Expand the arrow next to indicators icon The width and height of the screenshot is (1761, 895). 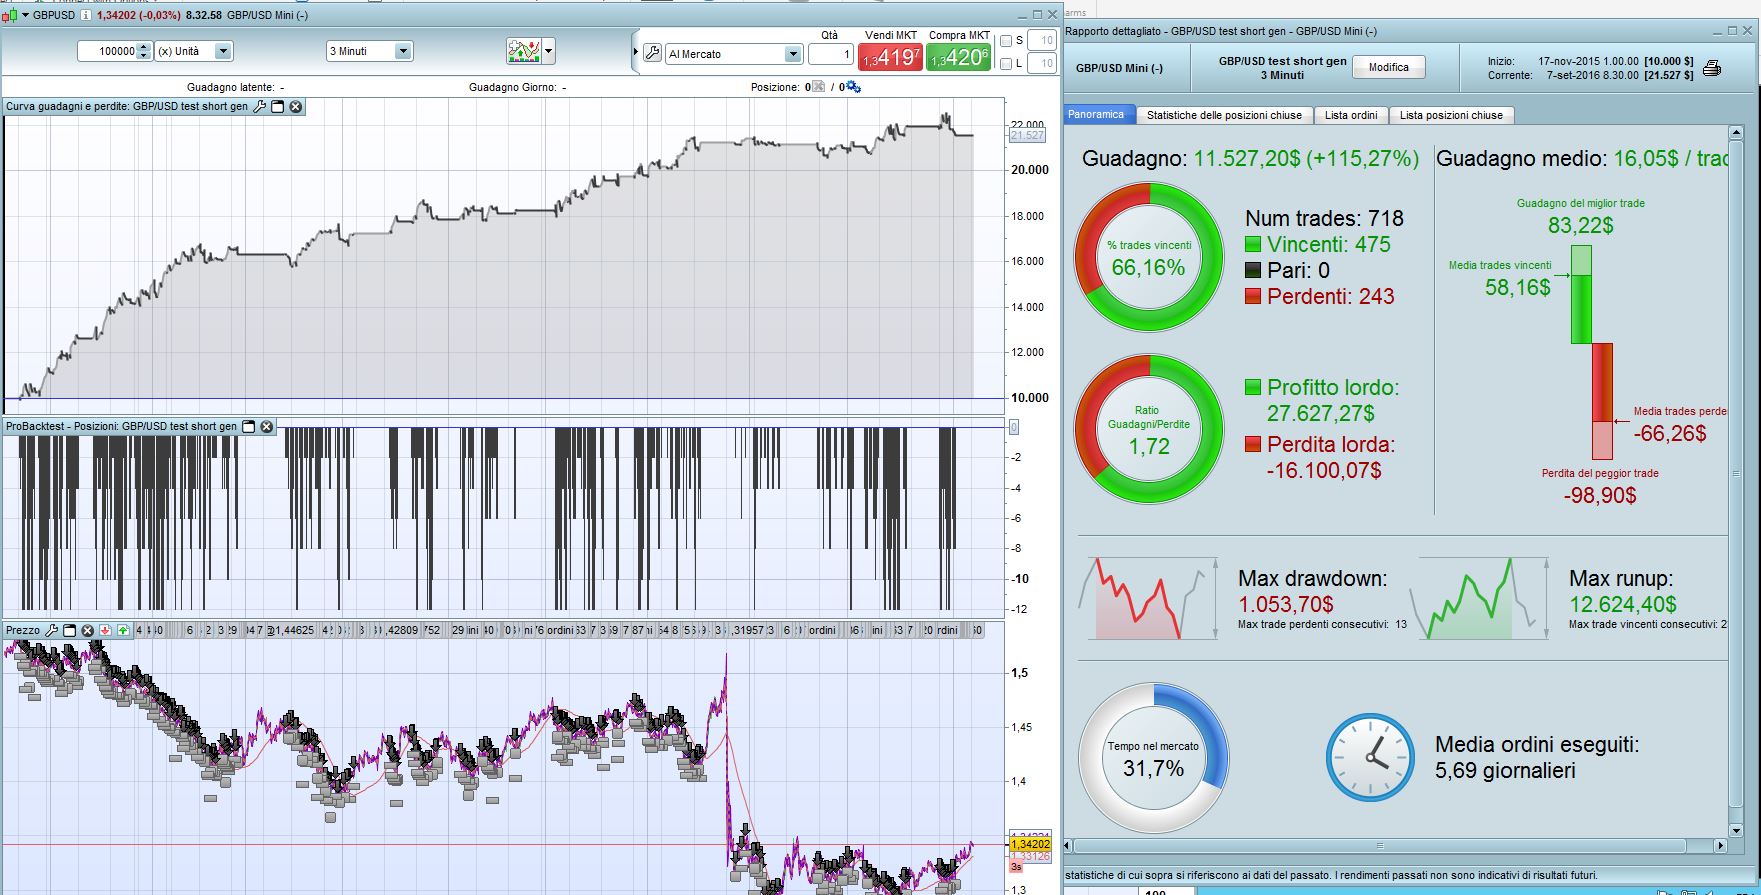click(x=548, y=51)
